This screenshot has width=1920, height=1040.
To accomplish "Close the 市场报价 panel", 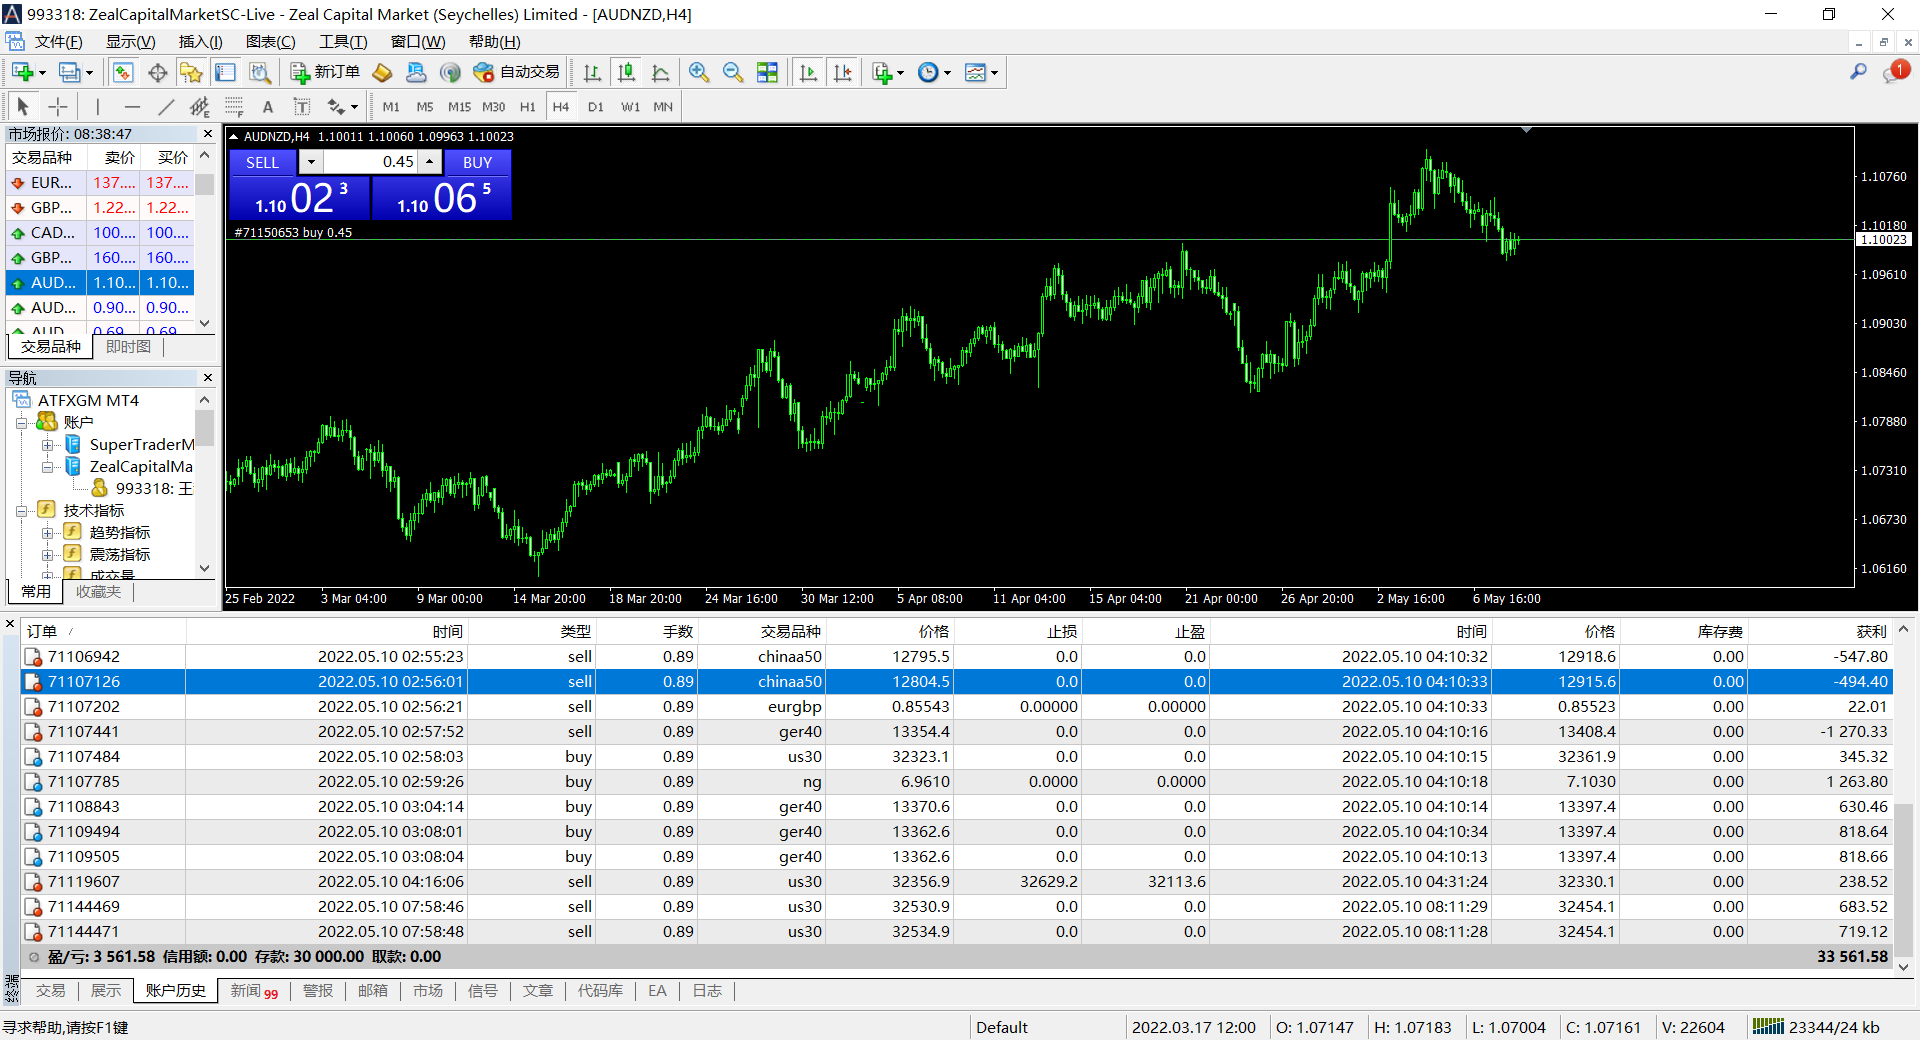I will [x=208, y=134].
